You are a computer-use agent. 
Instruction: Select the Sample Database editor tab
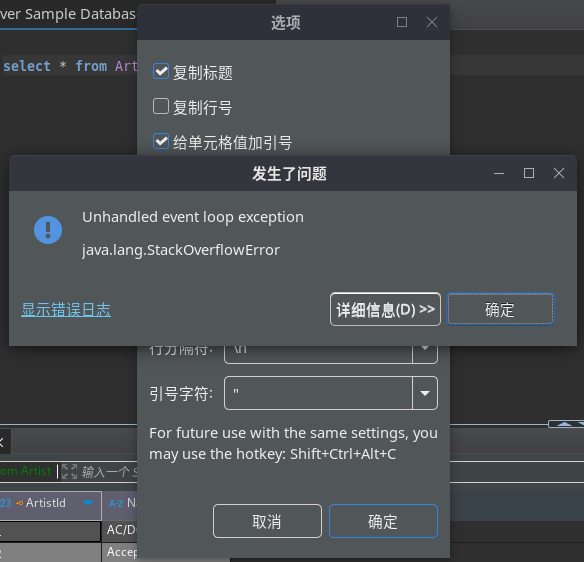pyautogui.click(x=68, y=15)
